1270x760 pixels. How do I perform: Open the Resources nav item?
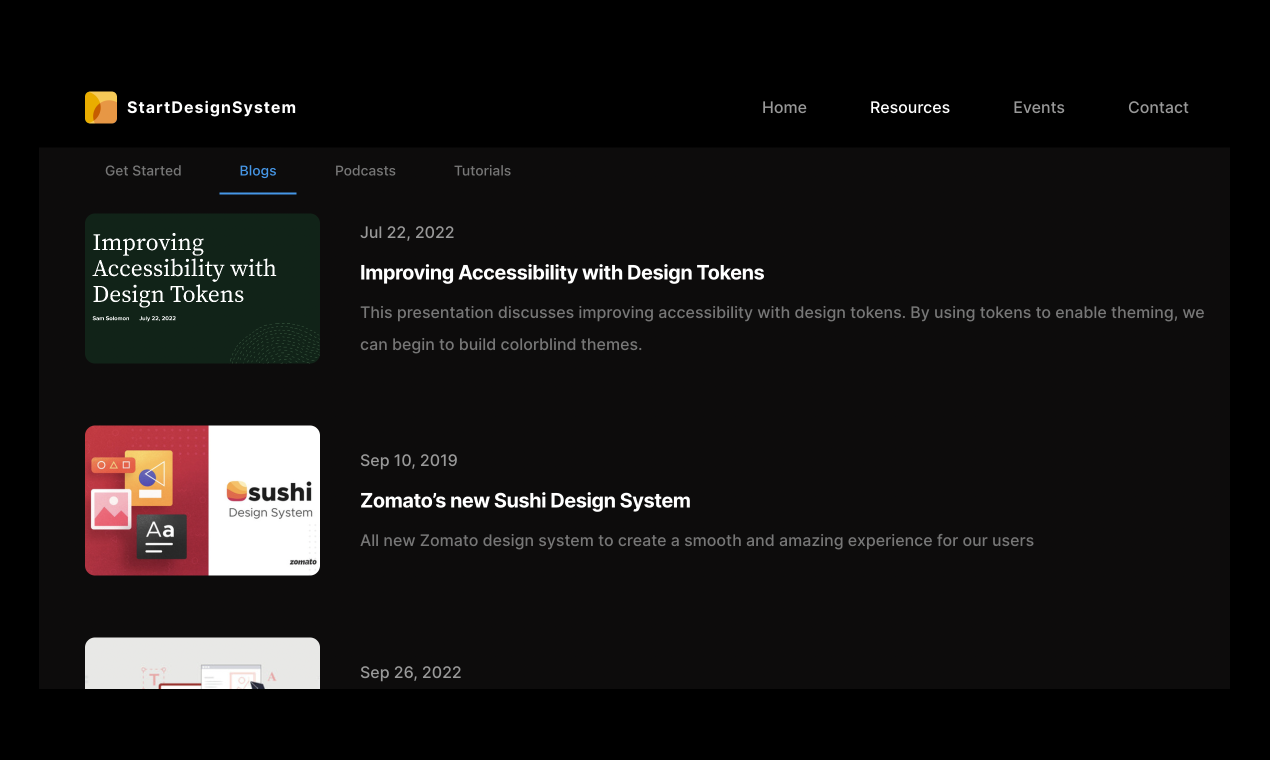(x=910, y=108)
